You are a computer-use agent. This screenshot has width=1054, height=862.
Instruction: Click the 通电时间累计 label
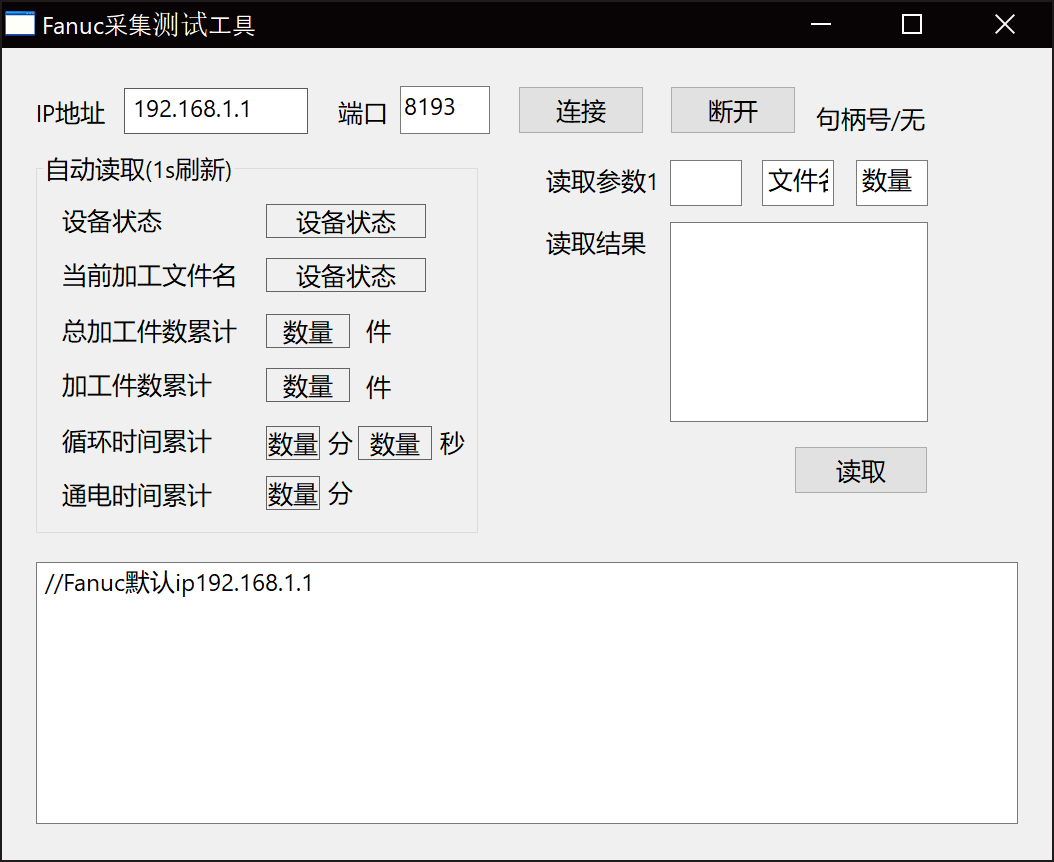click(136, 496)
